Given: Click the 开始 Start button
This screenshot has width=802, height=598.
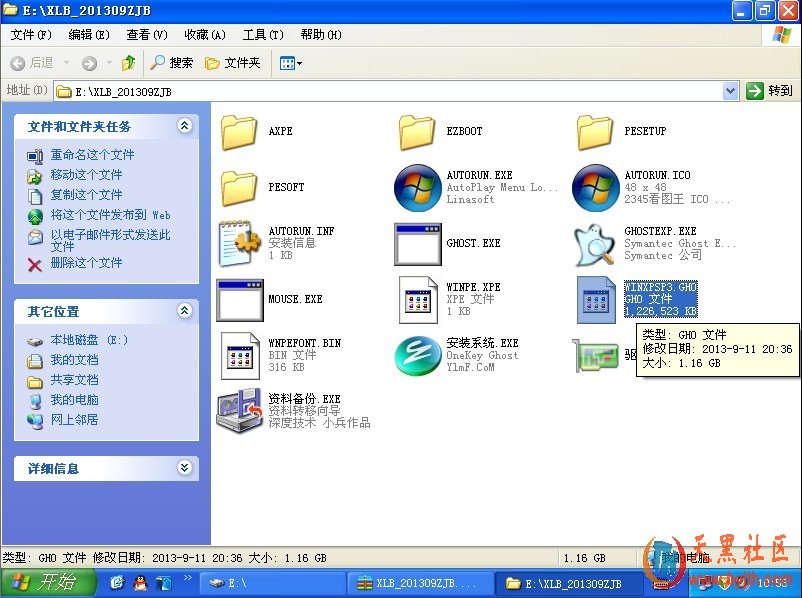Looking at the screenshot, I should [48, 582].
